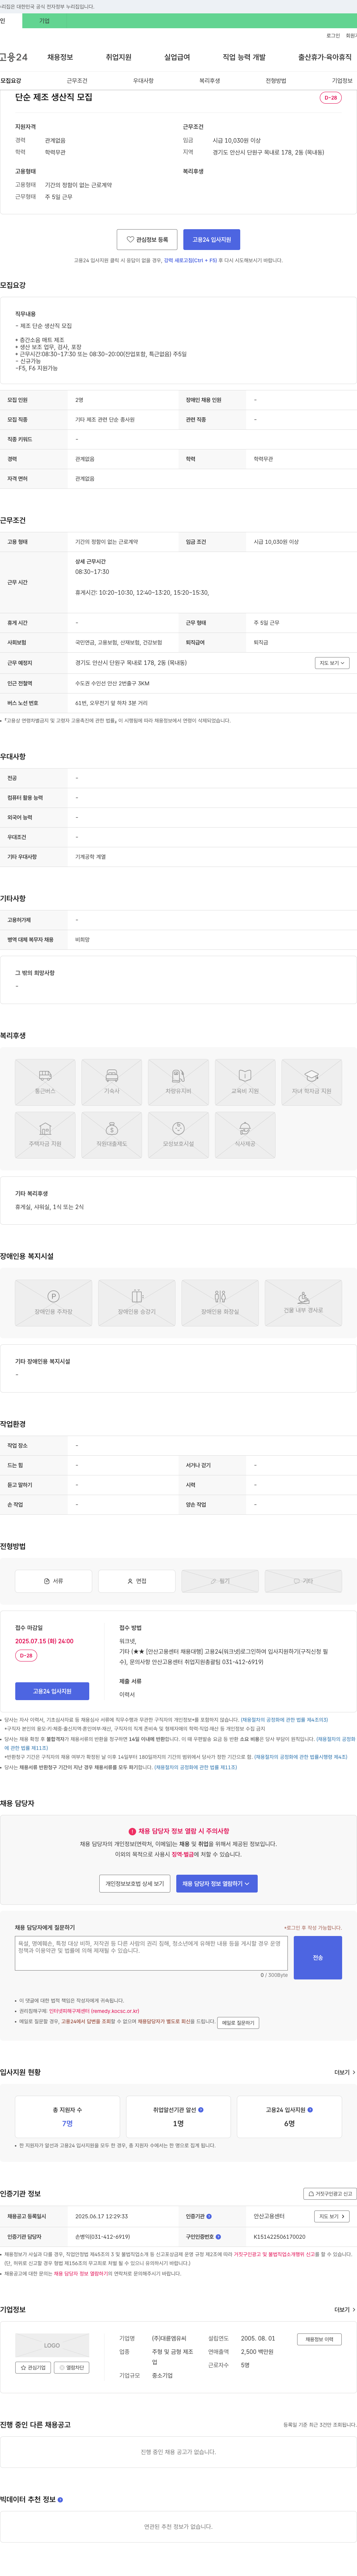Click the D-28 badge near job title
This screenshot has width=357, height=2576.
pyautogui.click(x=331, y=98)
